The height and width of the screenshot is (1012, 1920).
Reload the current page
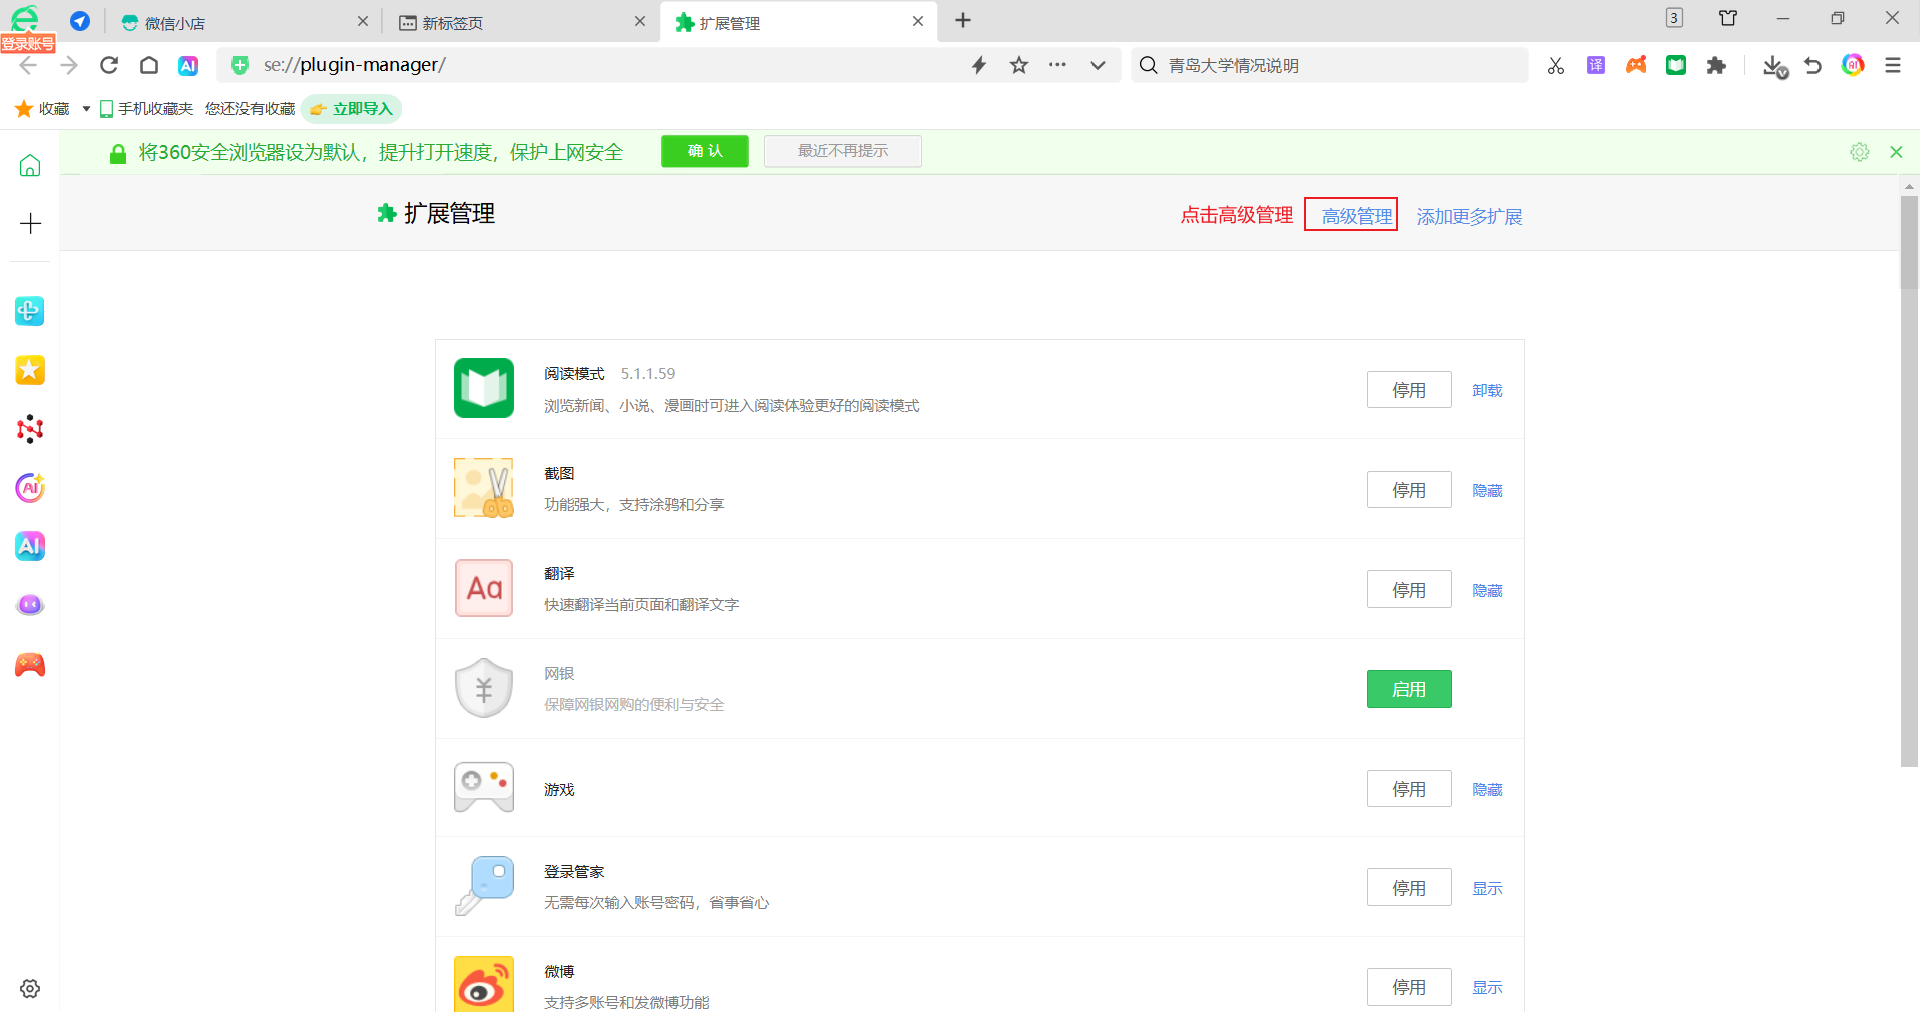[109, 65]
